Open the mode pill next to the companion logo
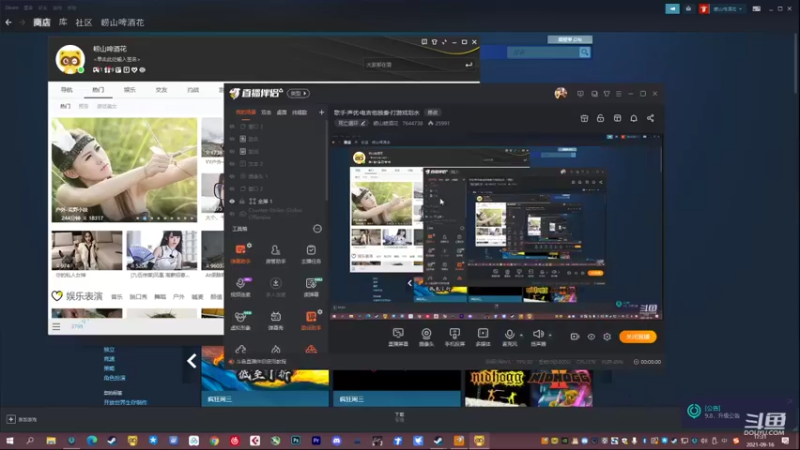The width and height of the screenshot is (800, 450). [298, 93]
